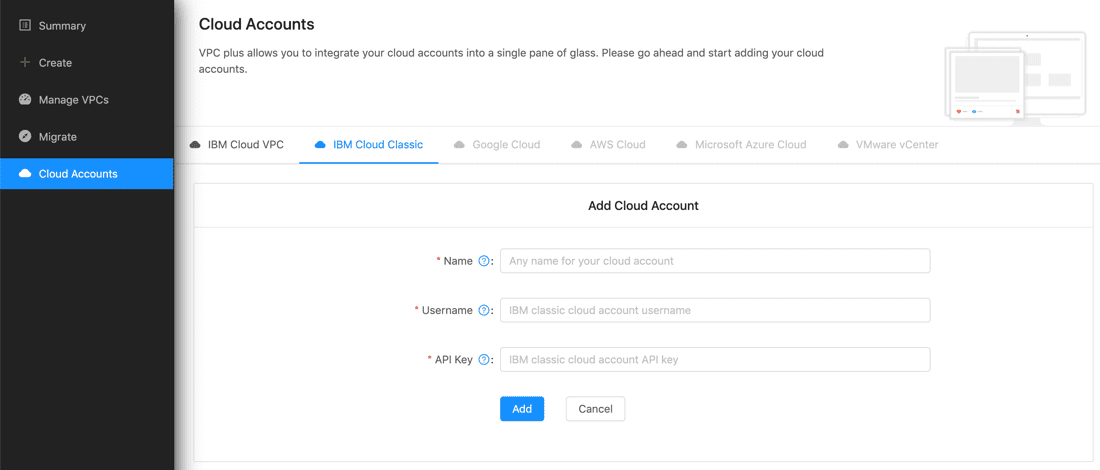This screenshot has height=470, width=1100.
Task: Click the VPC plus description text
Action: [x=511, y=61]
